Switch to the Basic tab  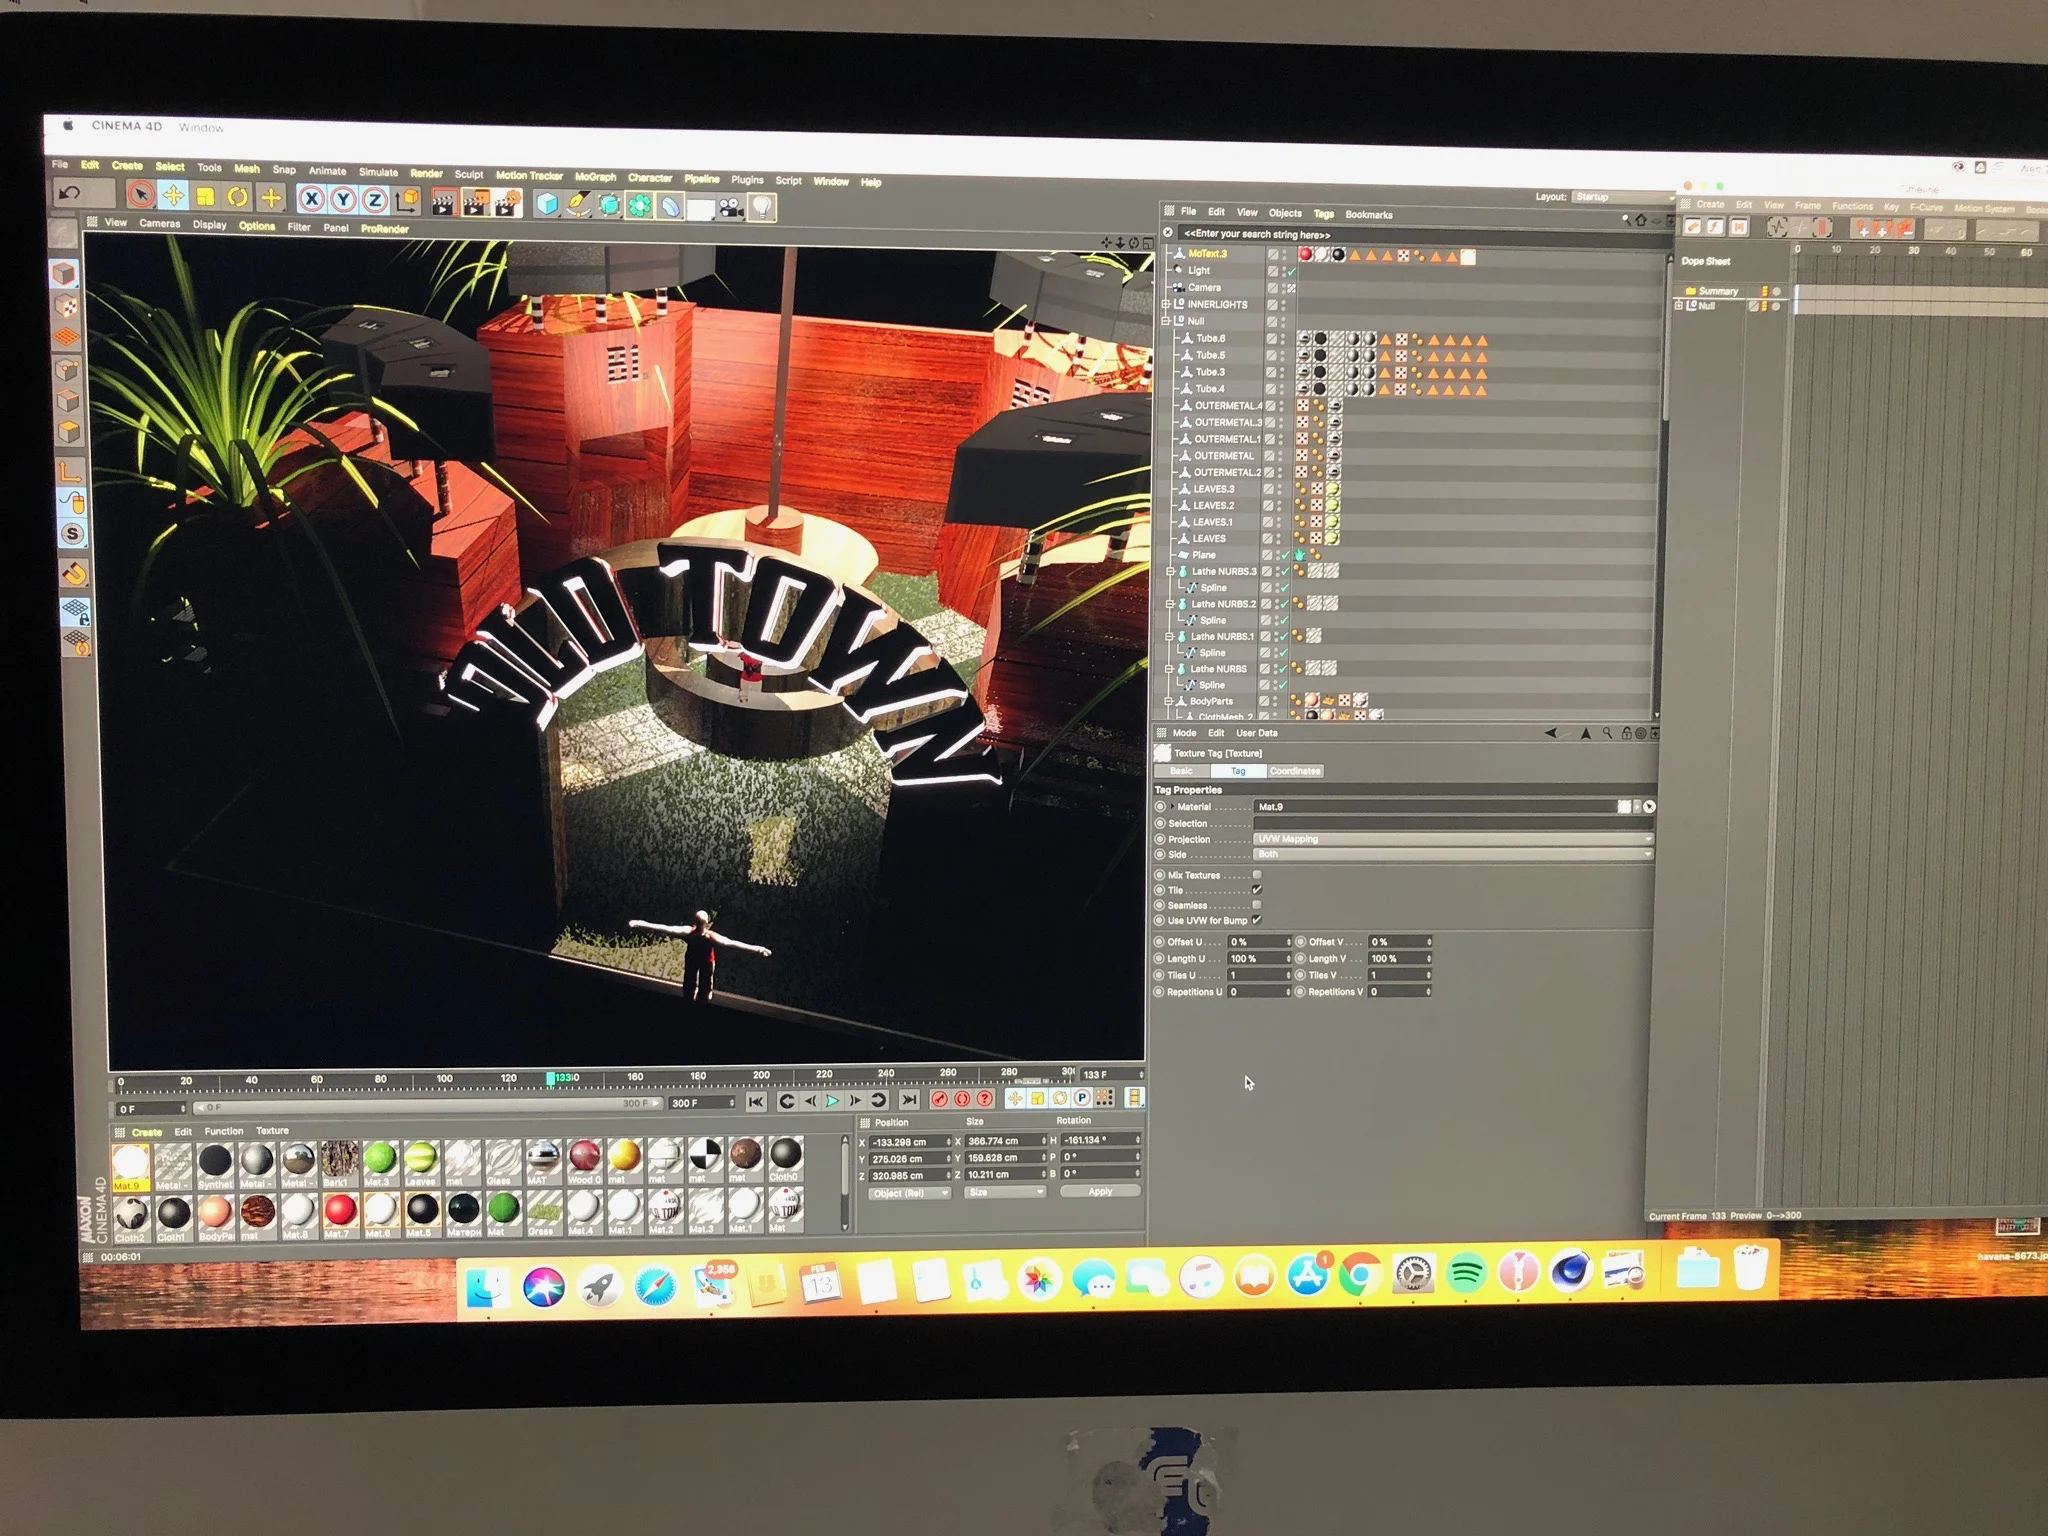(1181, 771)
